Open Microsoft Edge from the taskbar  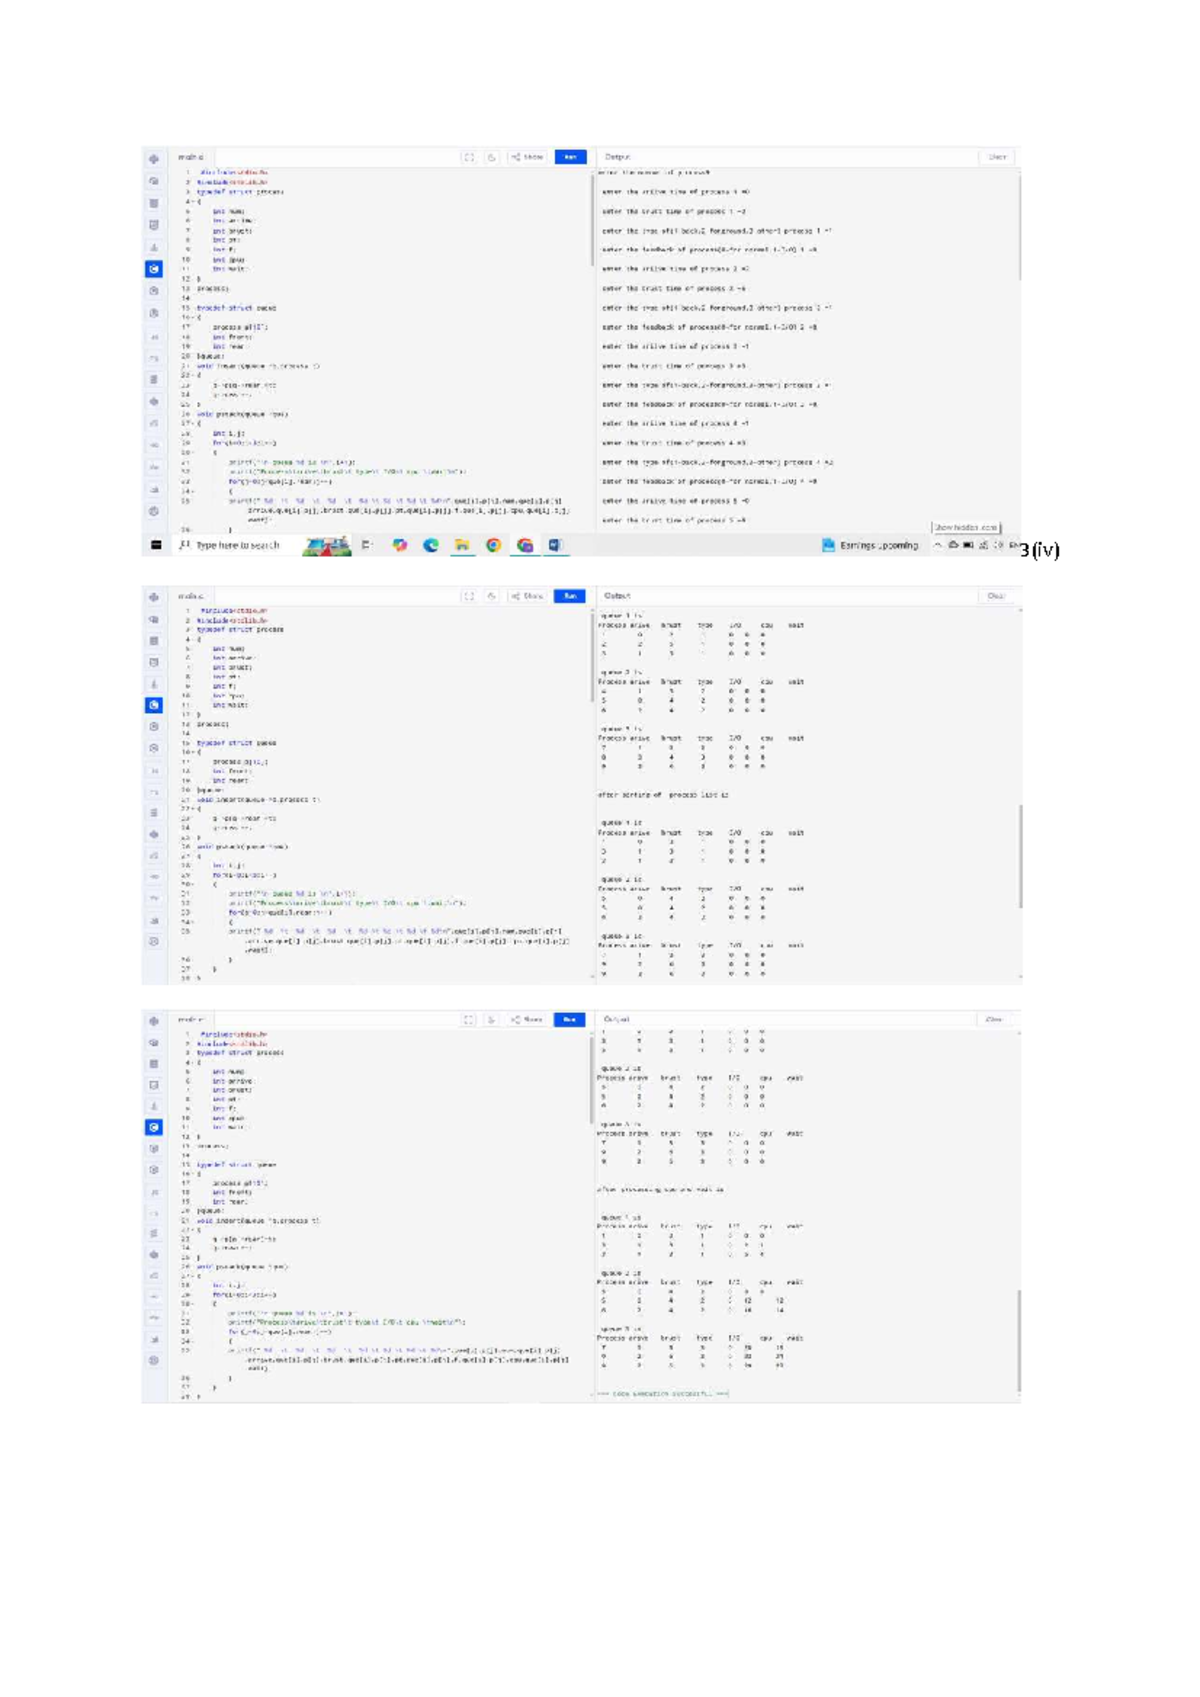(431, 545)
